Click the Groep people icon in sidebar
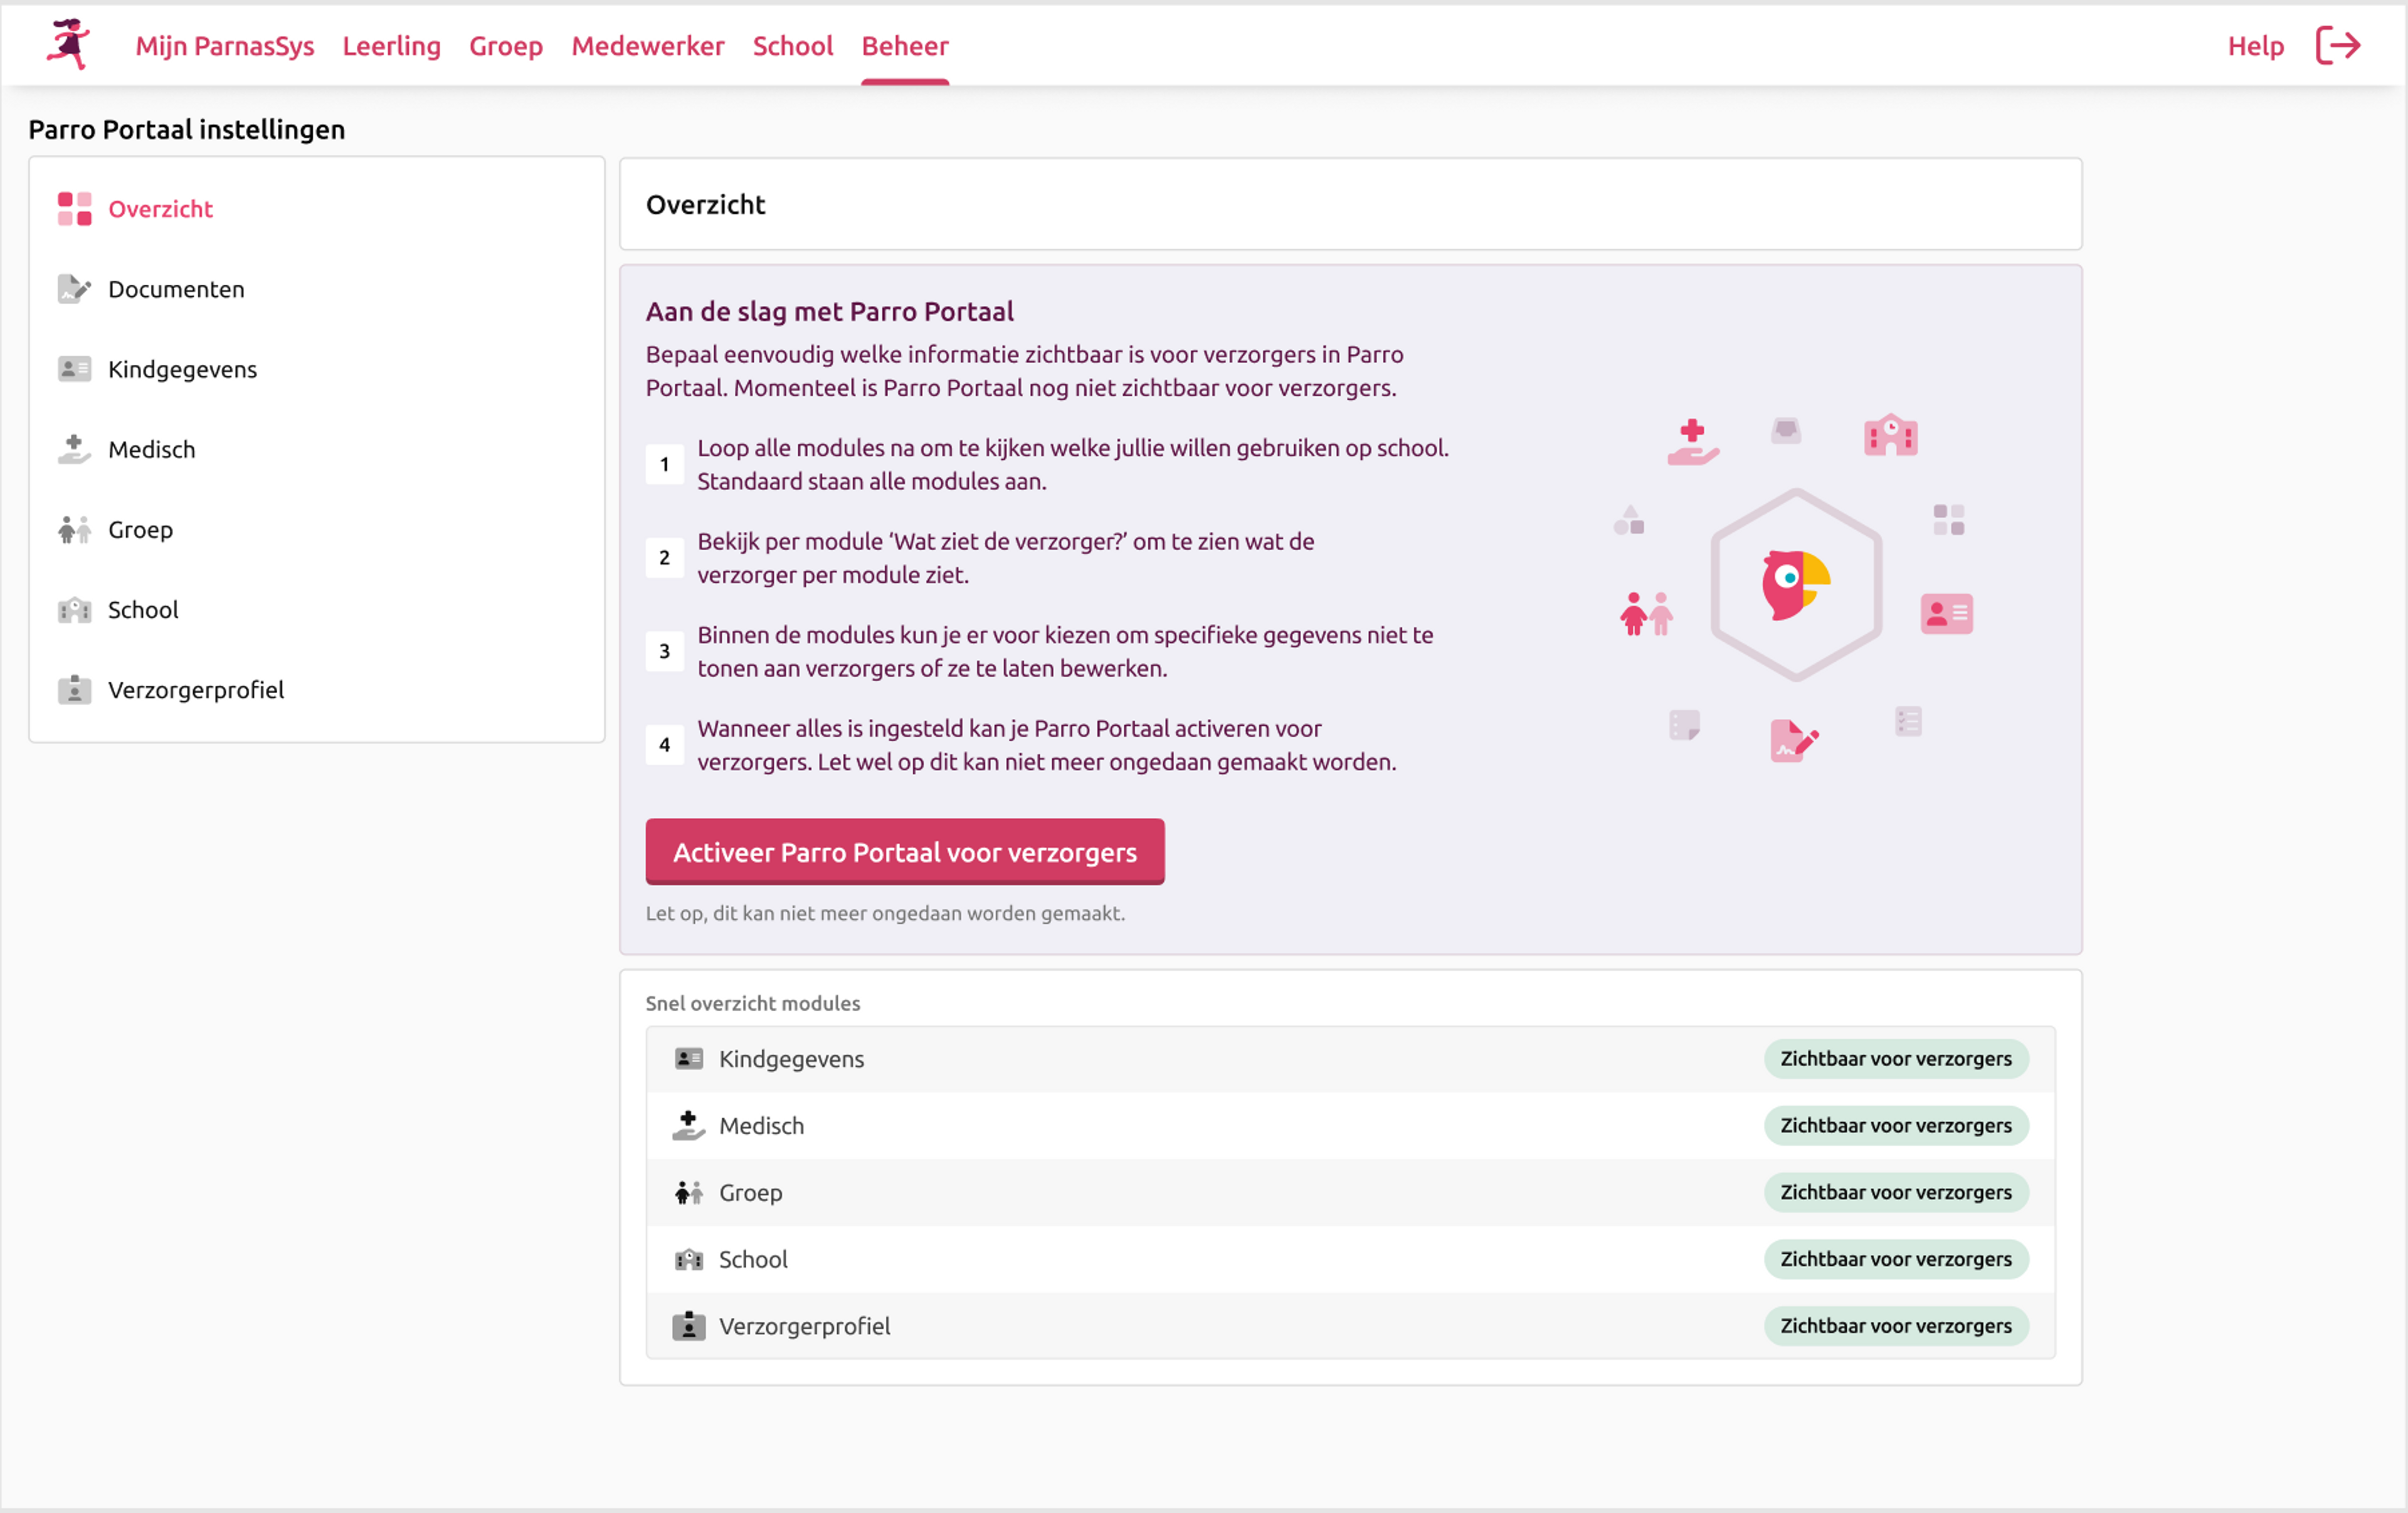This screenshot has width=2408, height=1513. coord(74,529)
